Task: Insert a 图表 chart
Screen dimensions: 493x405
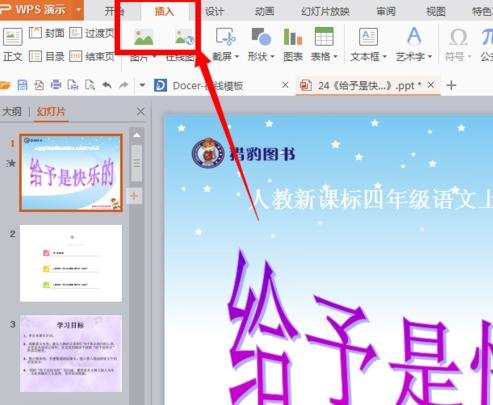Action: (293, 45)
